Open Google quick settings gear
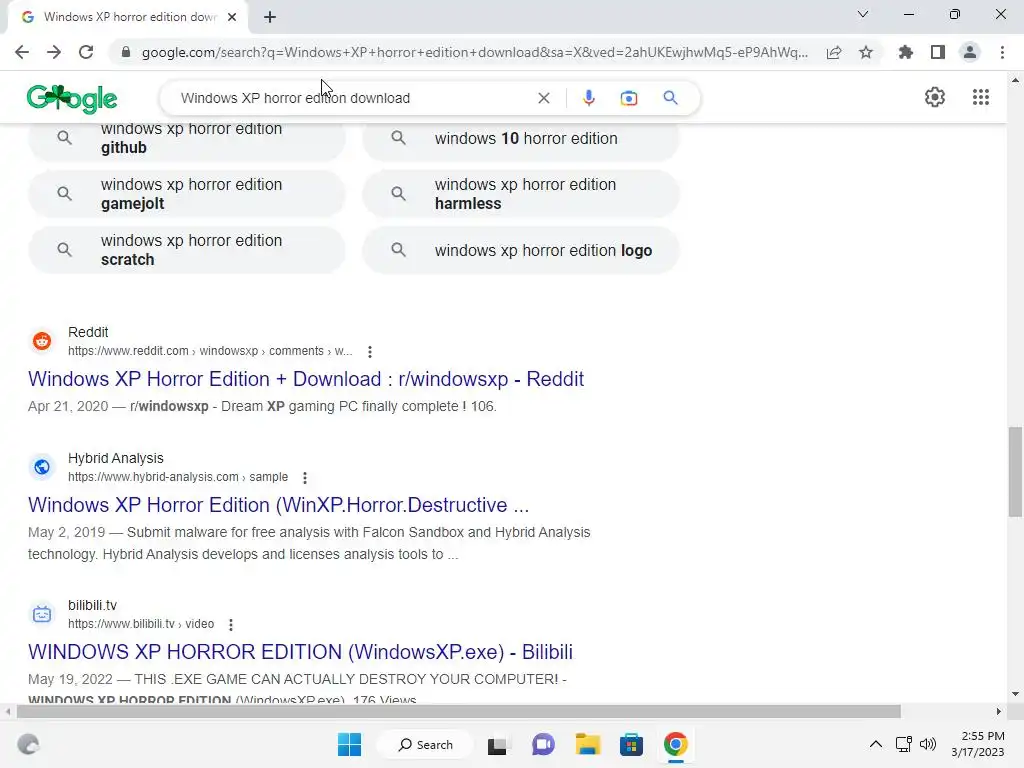 pos(935,97)
